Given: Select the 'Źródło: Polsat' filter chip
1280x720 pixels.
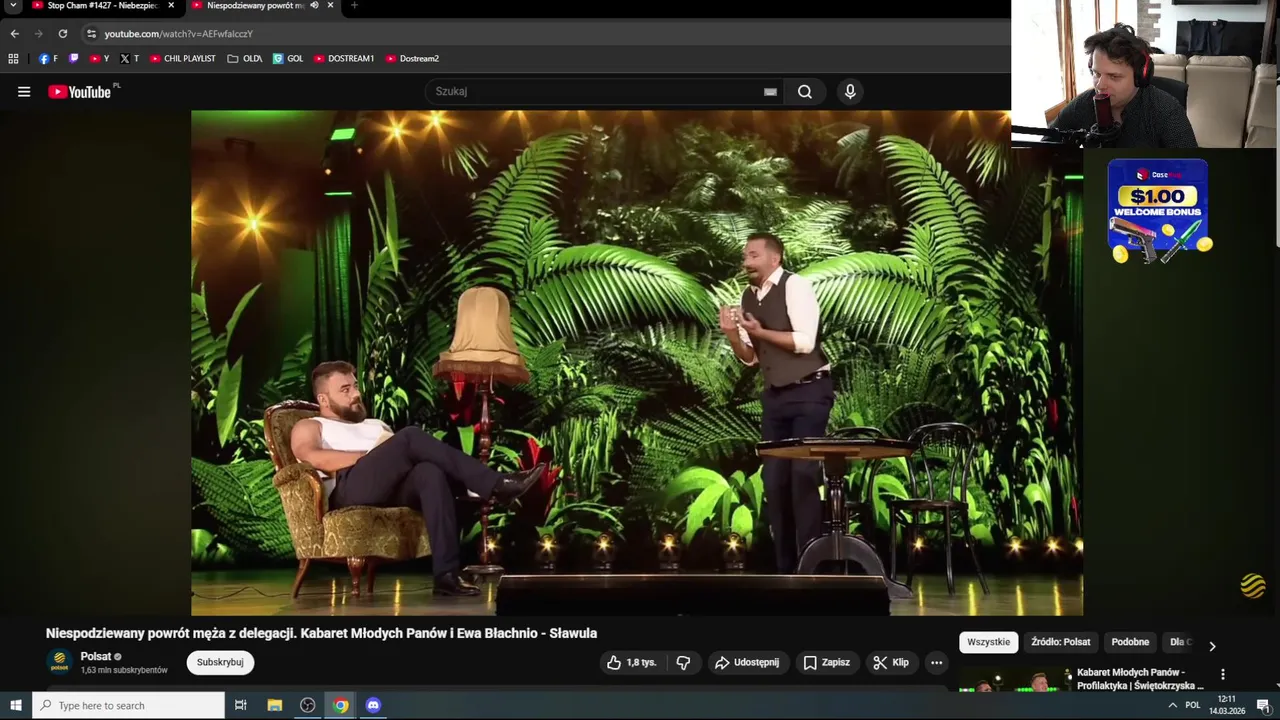Looking at the screenshot, I should point(1061,642).
